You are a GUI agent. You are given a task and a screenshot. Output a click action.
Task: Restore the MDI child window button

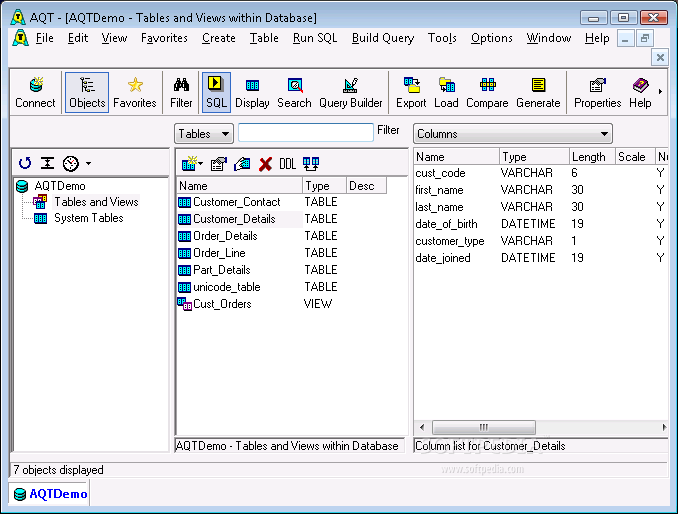(645, 38)
